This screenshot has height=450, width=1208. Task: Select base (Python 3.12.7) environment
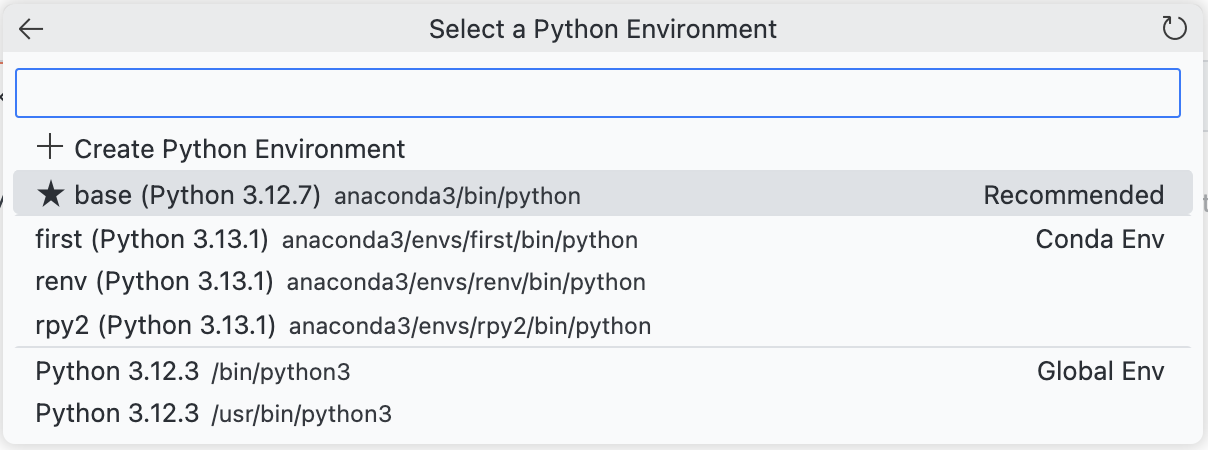click(197, 195)
